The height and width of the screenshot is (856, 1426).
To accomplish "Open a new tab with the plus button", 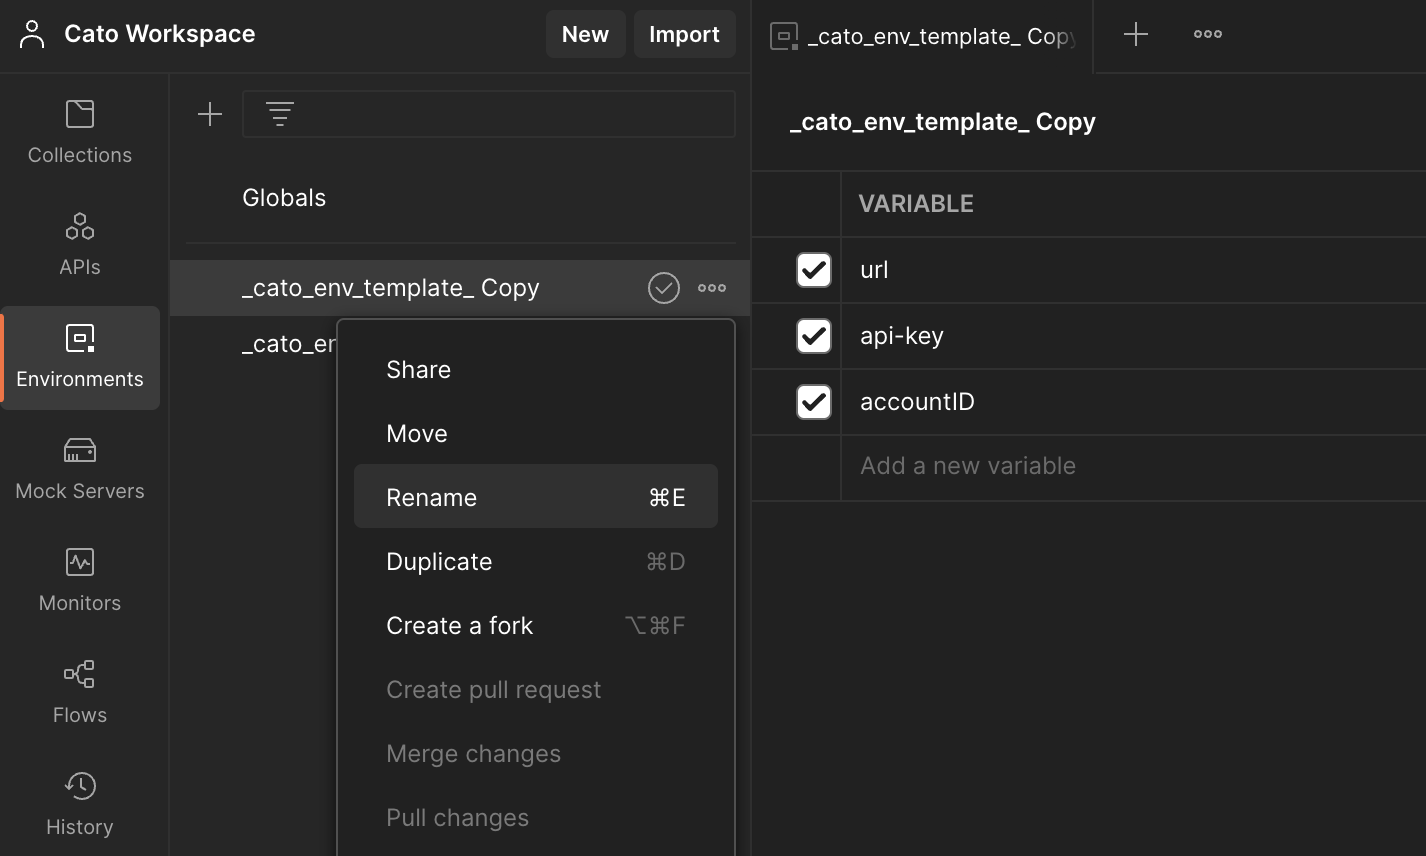I will pyautogui.click(x=1136, y=35).
